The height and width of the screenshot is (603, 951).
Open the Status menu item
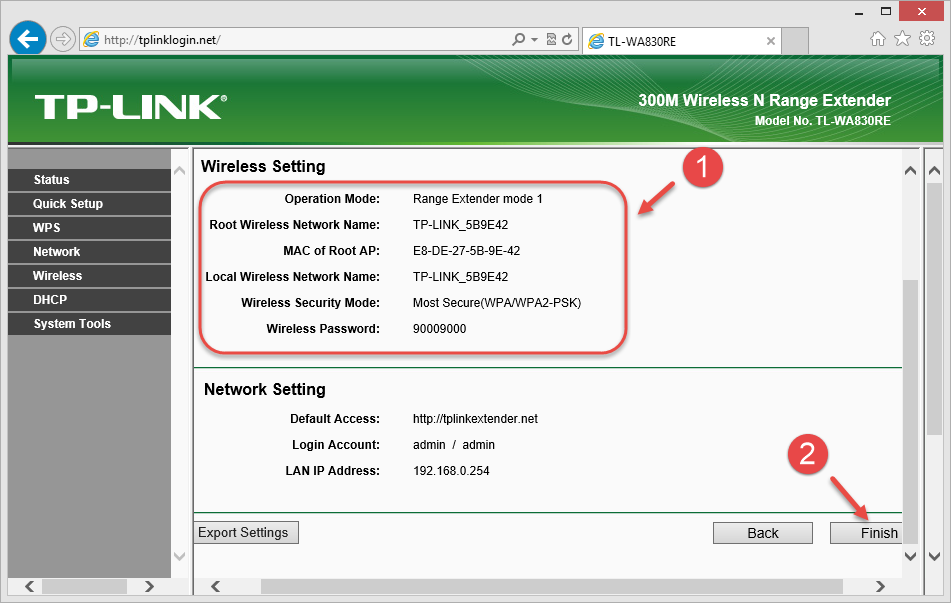click(90, 180)
